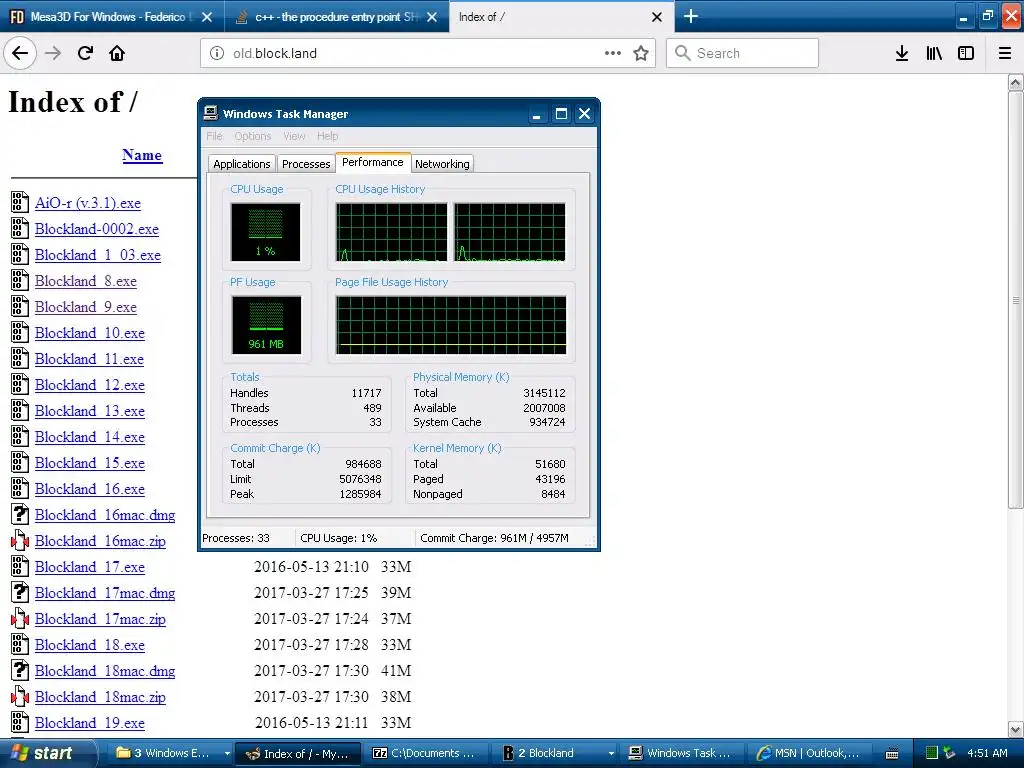Click binary icon beside Blockland_19.exe
Screen dimensions: 1024x768
coord(20,723)
